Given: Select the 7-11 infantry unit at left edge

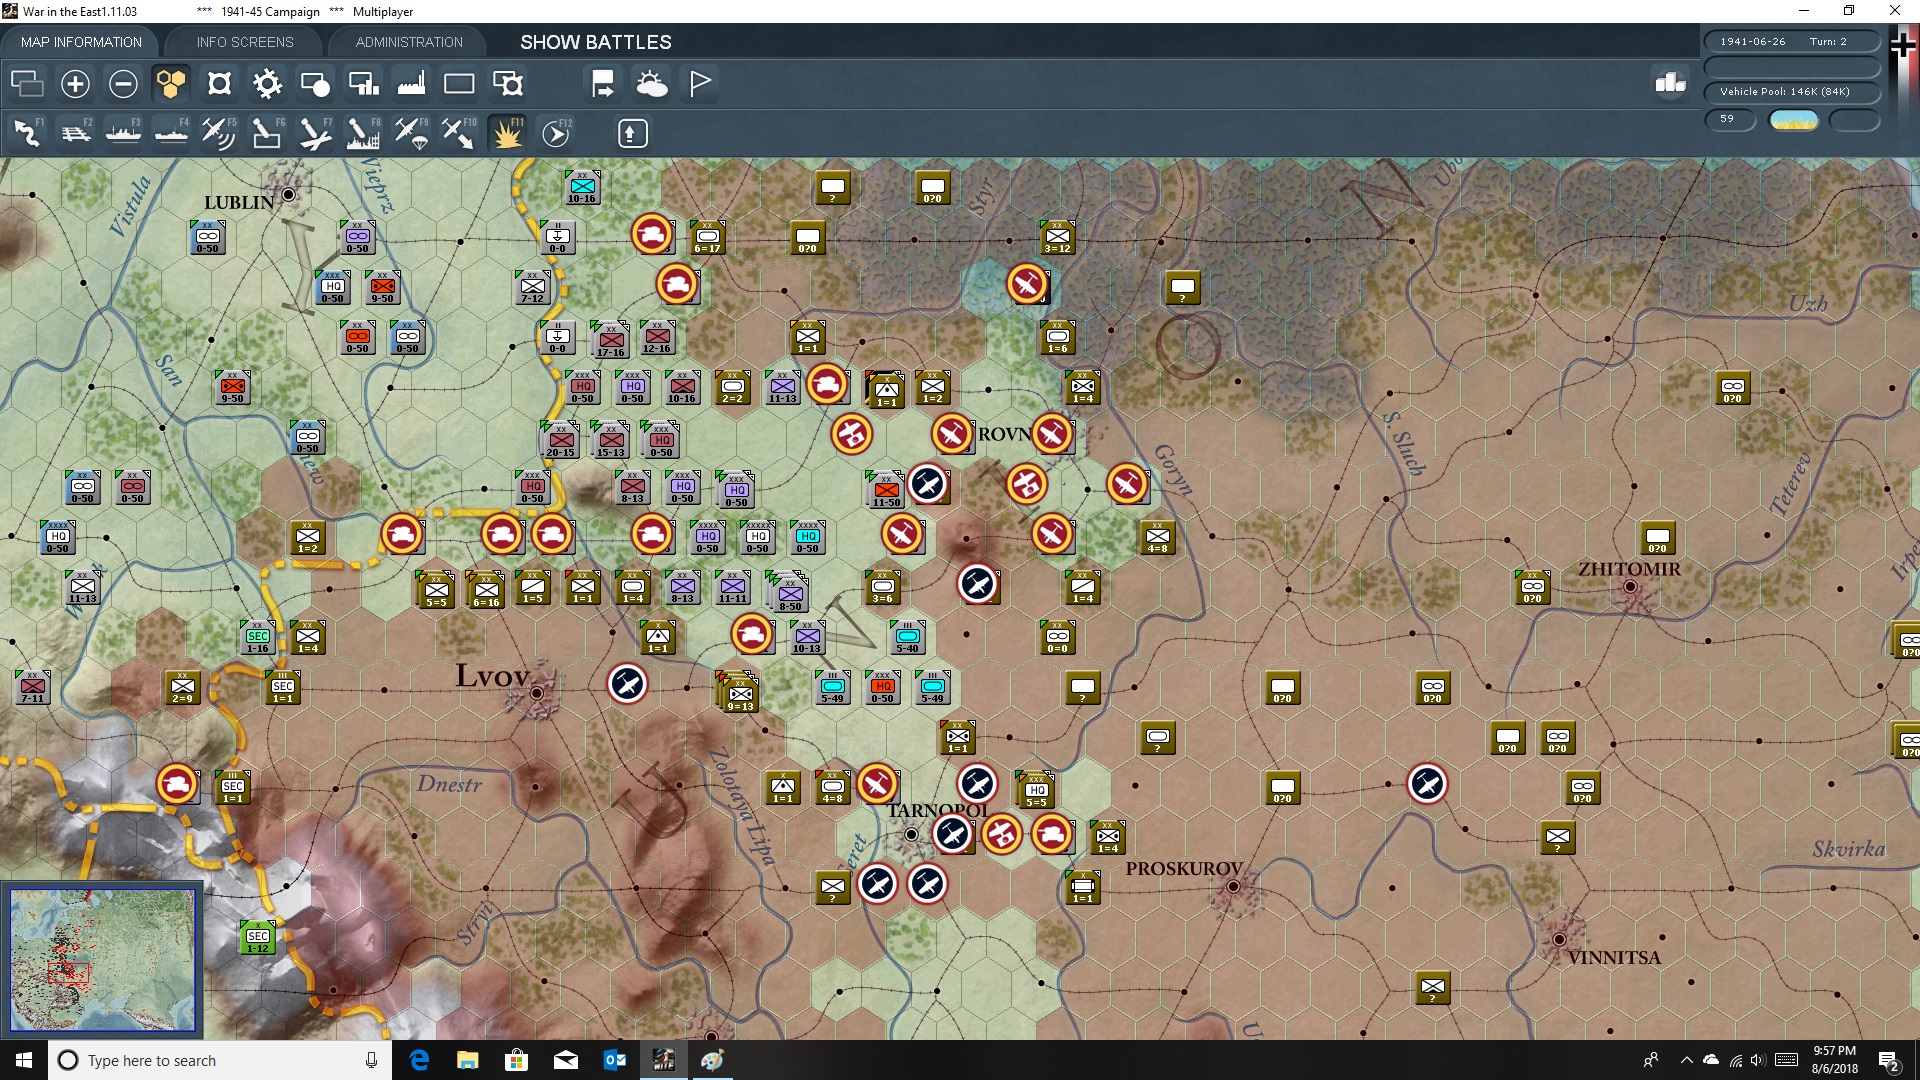Looking at the screenshot, I should click(x=33, y=688).
